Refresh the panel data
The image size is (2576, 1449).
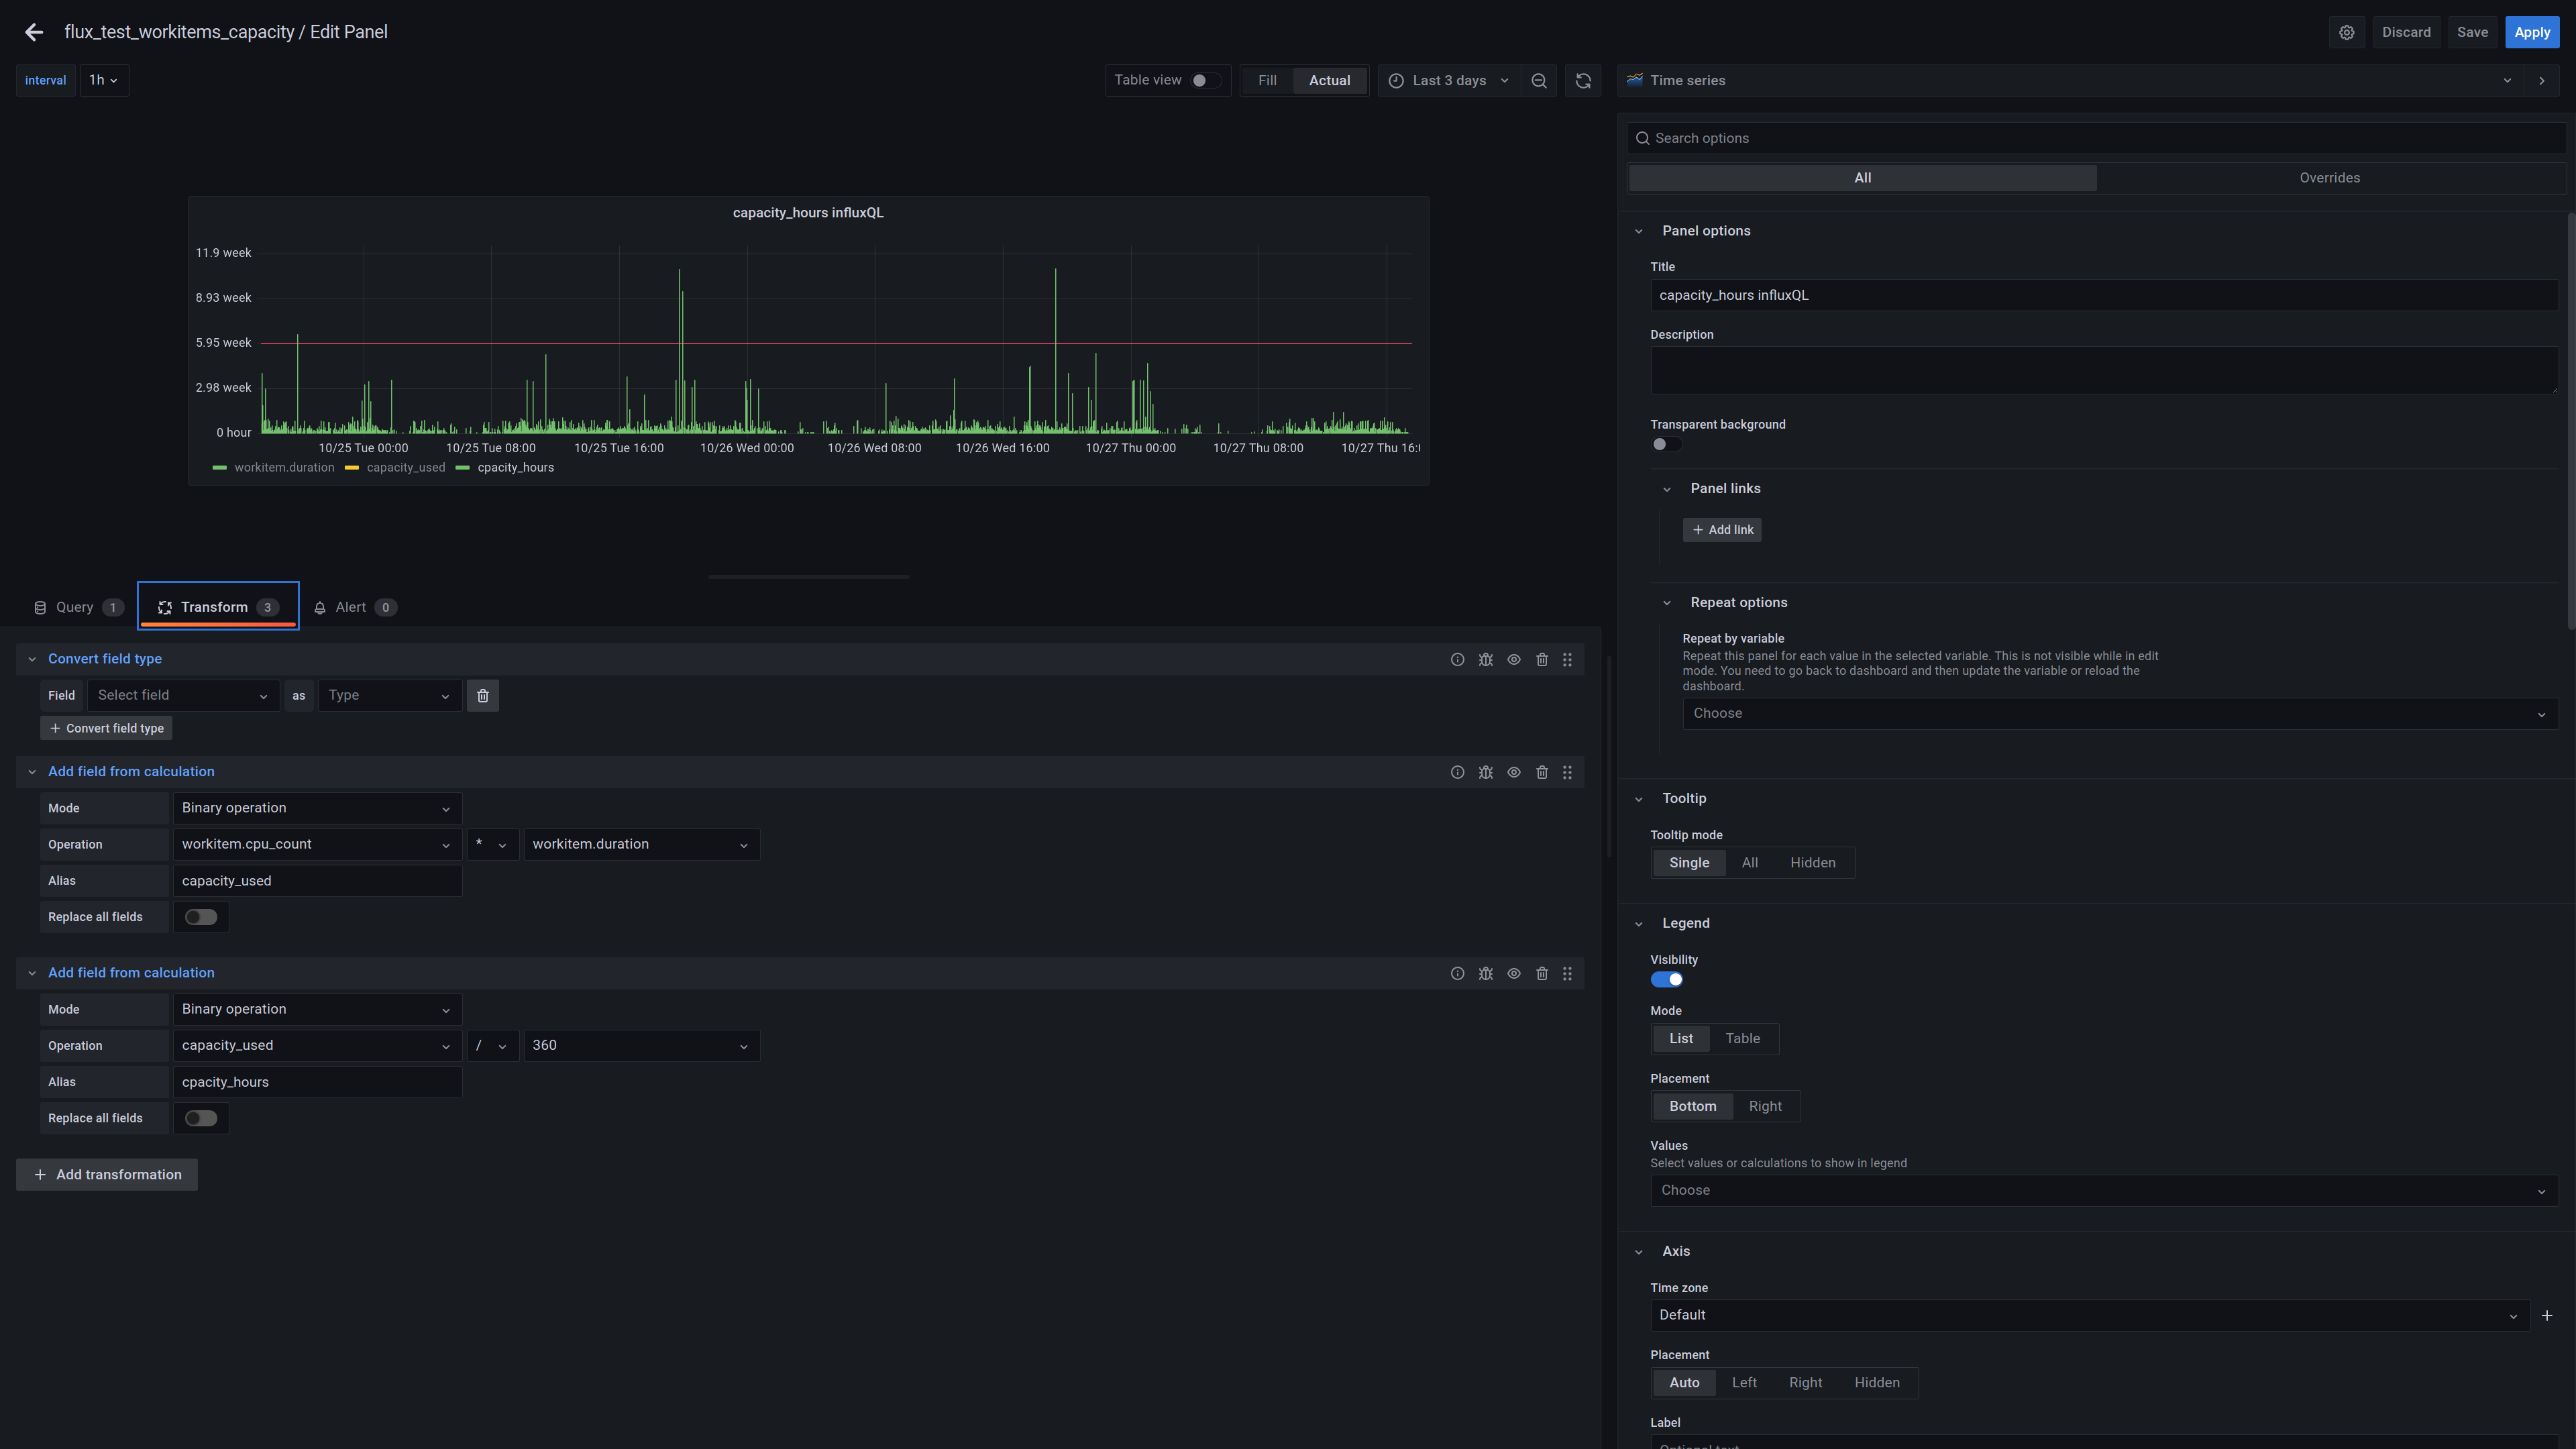click(x=1583, y=80)
